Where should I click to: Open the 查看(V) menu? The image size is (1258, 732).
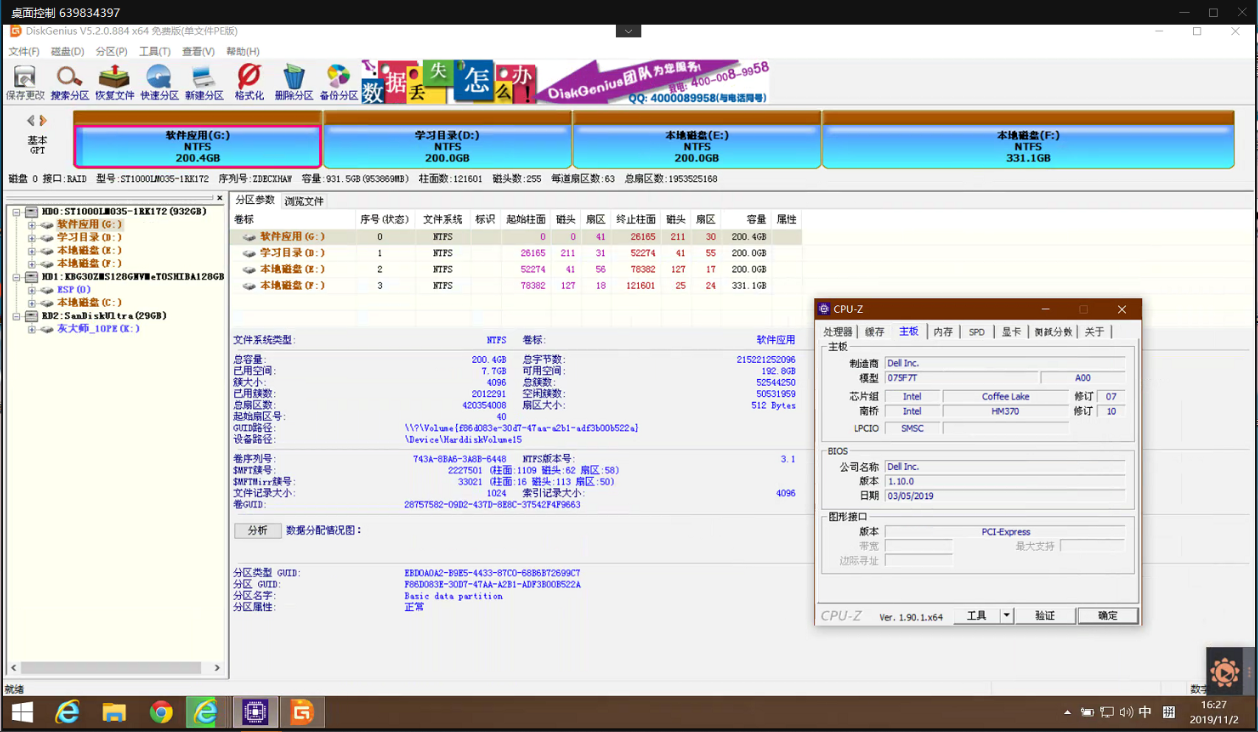pyautogui.click(x=198, y=51)
